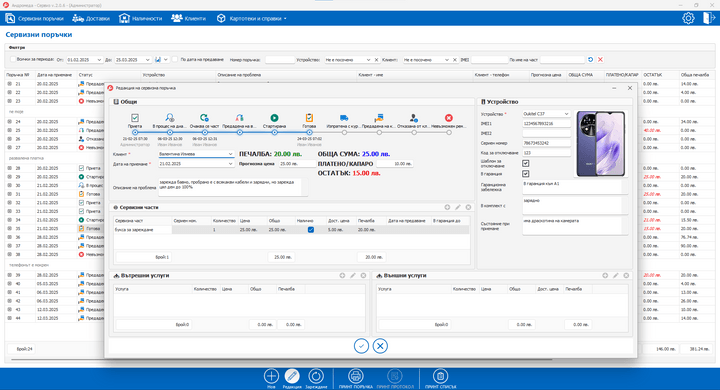The height and width of the screenshot is (390, 720).
Task: Toggle Налично checkbox for charging port part
Action: tap(311, 230)
